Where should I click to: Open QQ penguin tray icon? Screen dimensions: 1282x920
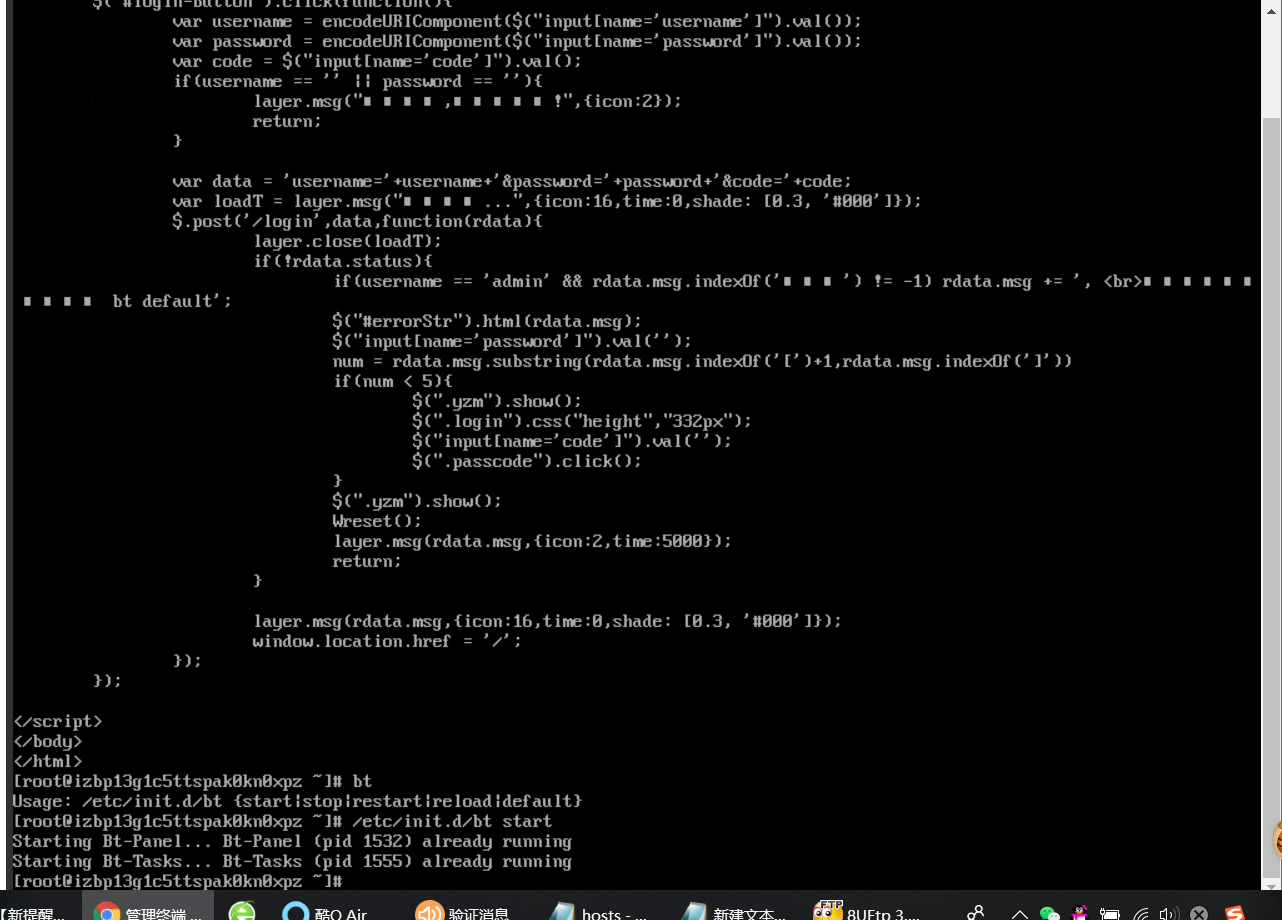click(x=1079, y=913)
